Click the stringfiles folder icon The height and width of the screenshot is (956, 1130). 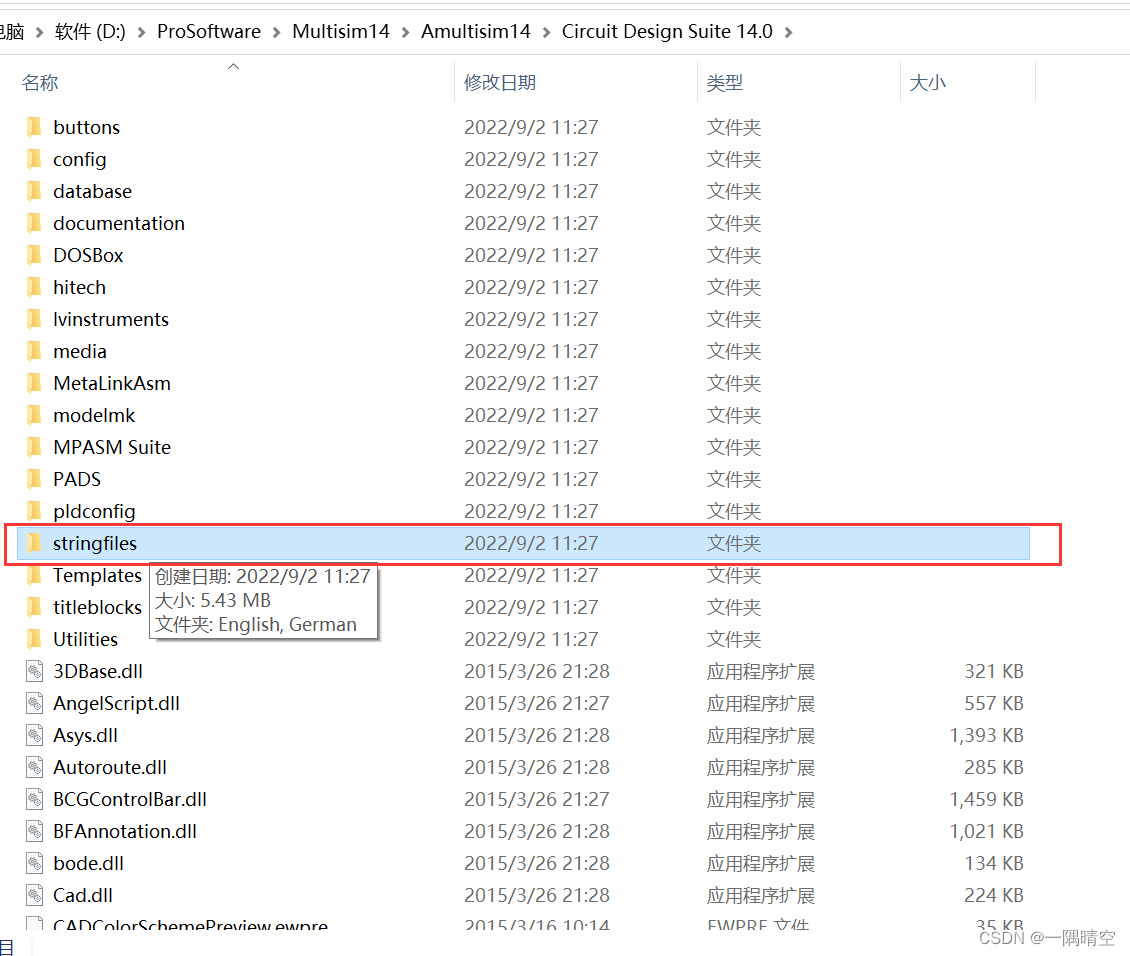pos(34,543)
